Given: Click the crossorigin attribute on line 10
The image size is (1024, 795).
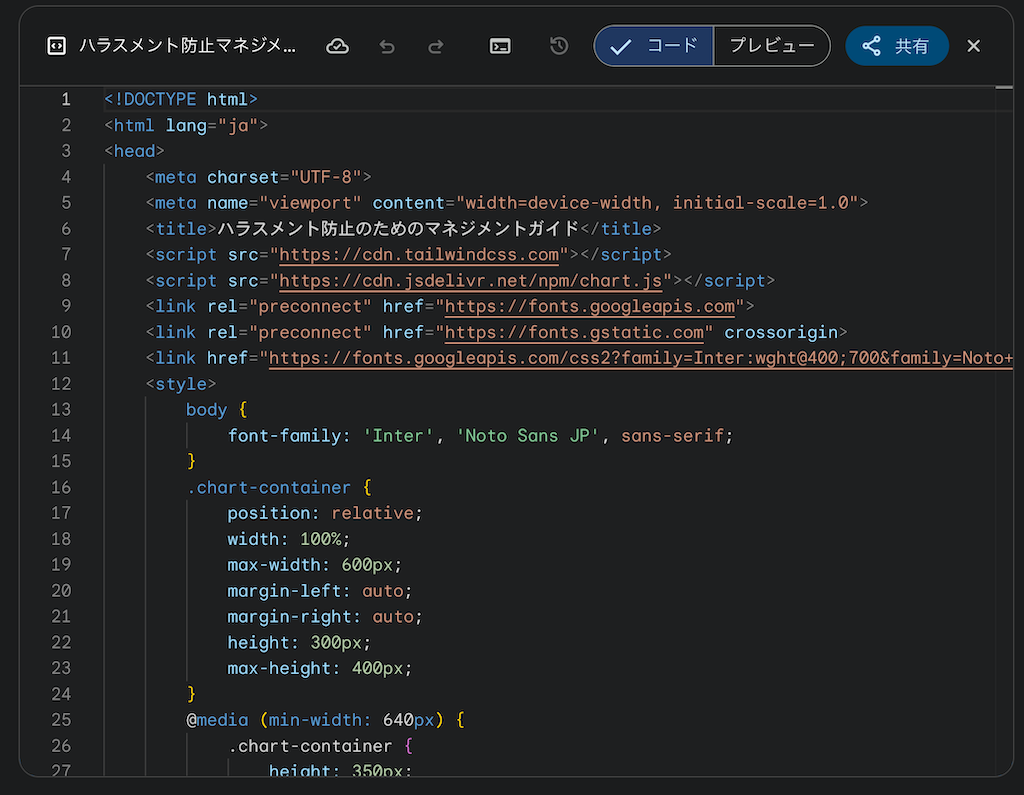Looking at the screenshot, I should pos(781,333).
